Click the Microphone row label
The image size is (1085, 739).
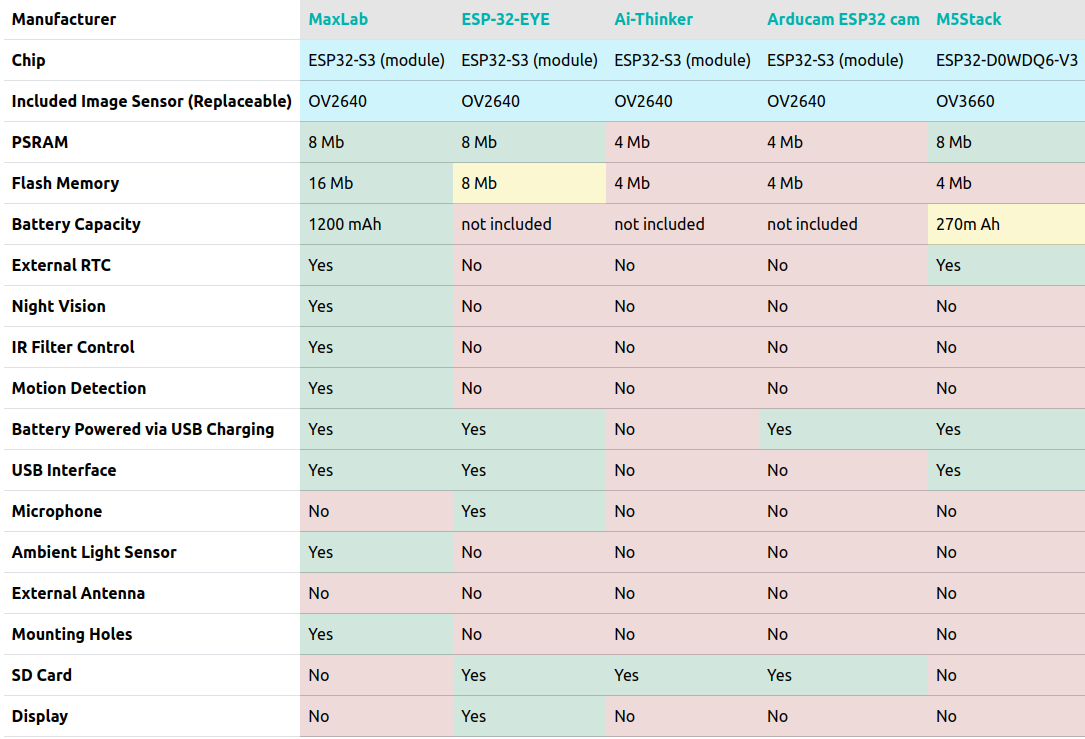57,511
